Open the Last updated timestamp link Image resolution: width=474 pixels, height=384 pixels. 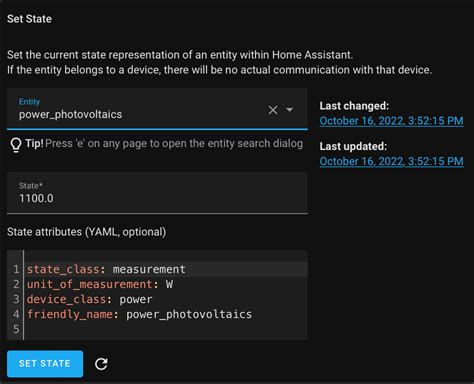(391, 161)
